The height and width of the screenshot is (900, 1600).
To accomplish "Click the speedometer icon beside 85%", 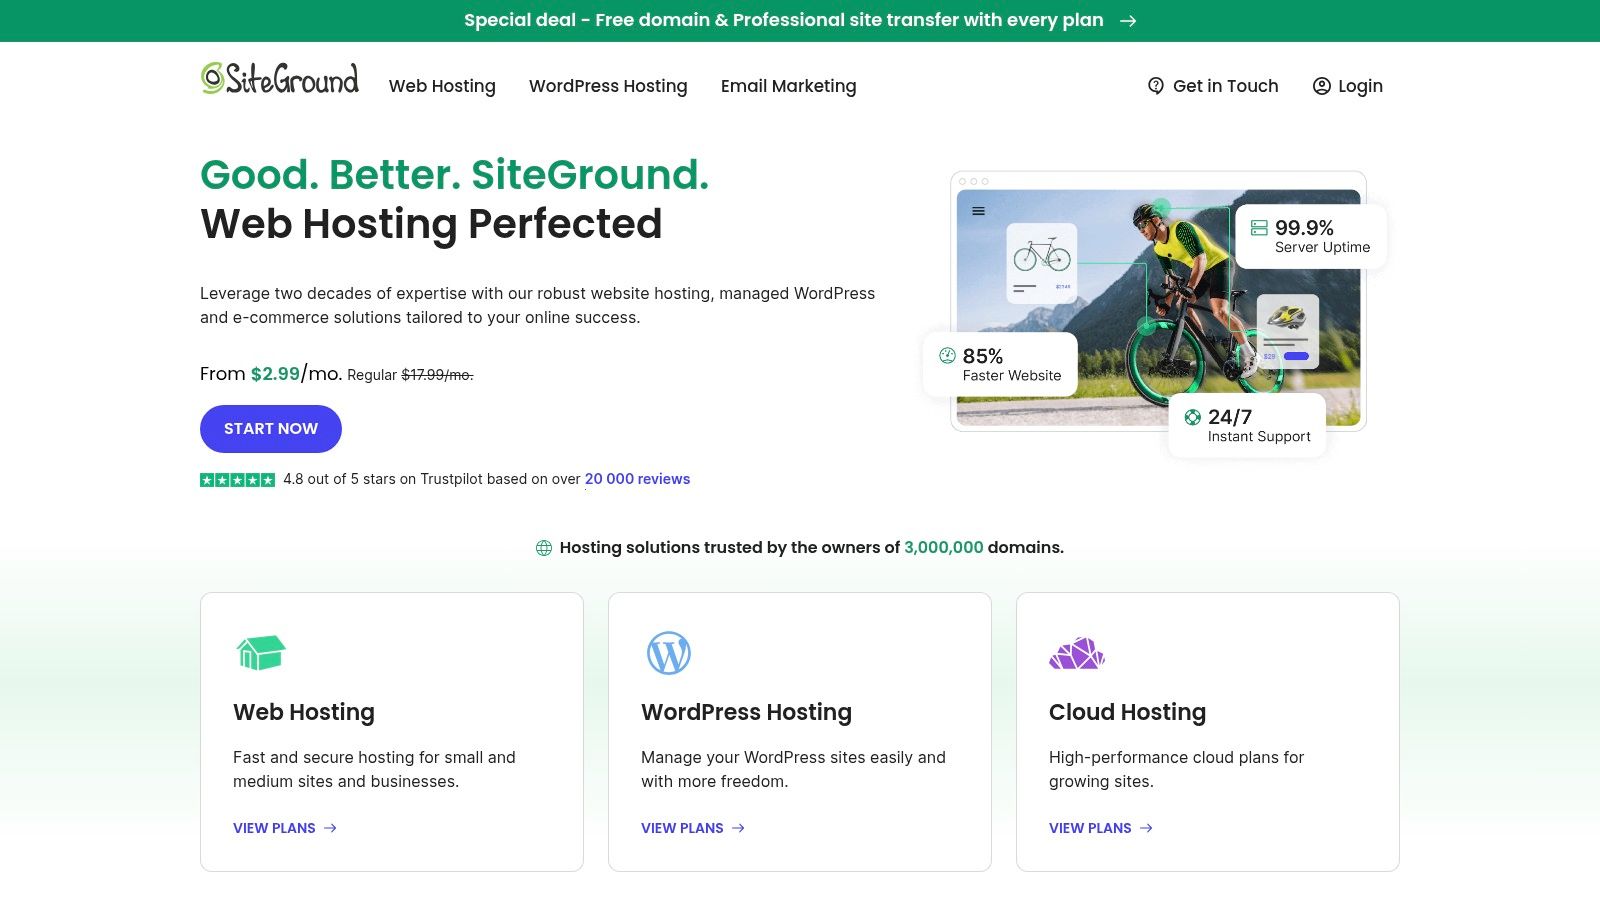I will click(x=947, y=356).
